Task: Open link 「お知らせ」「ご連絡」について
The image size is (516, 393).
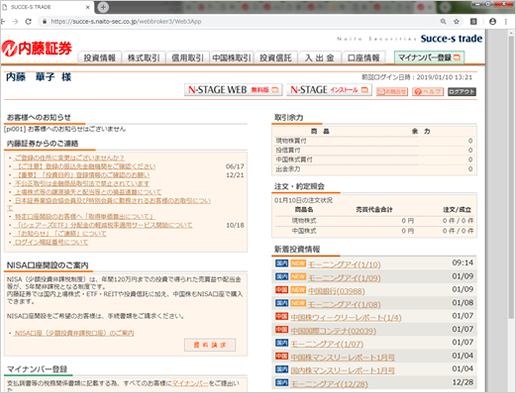Action: coord(60,234)
